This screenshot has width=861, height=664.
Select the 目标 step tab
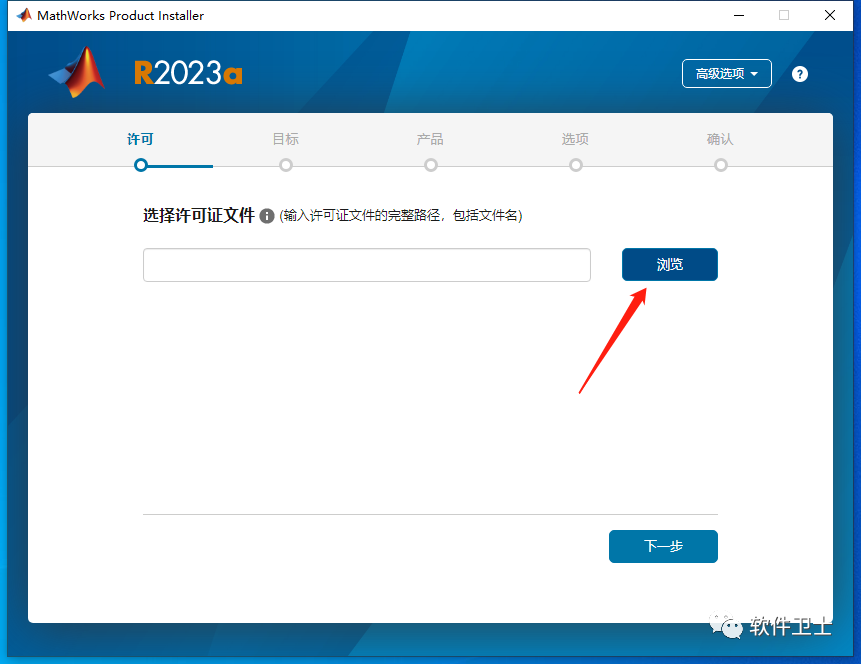pos(286,139)
